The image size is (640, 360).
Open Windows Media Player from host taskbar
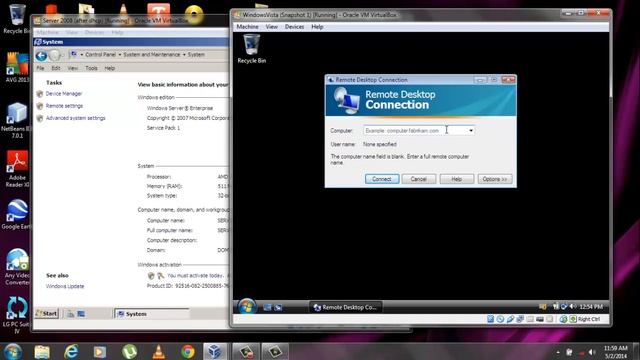coord(100,351)
